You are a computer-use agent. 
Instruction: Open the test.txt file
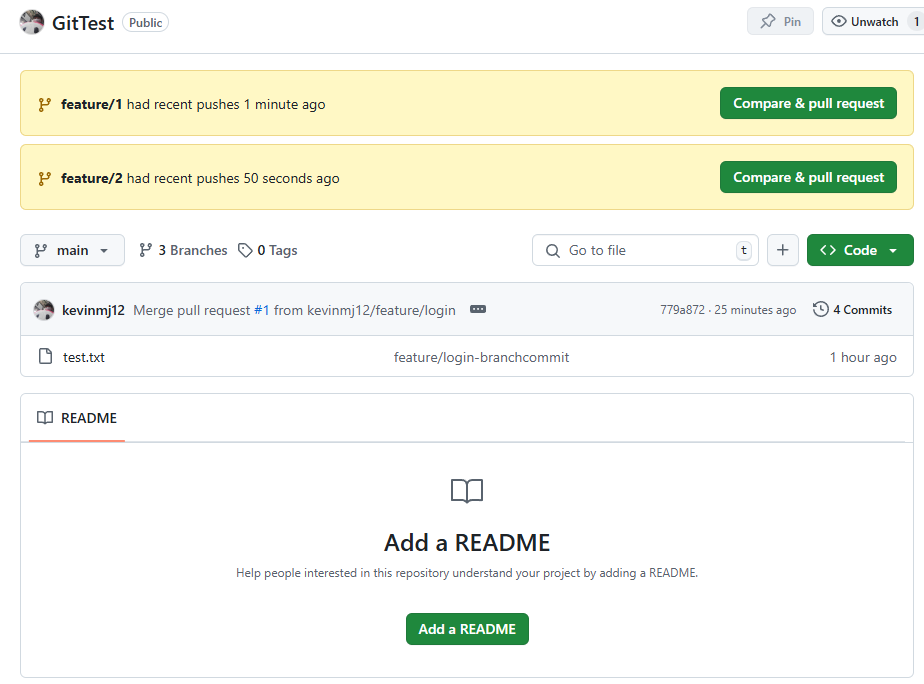84,358
